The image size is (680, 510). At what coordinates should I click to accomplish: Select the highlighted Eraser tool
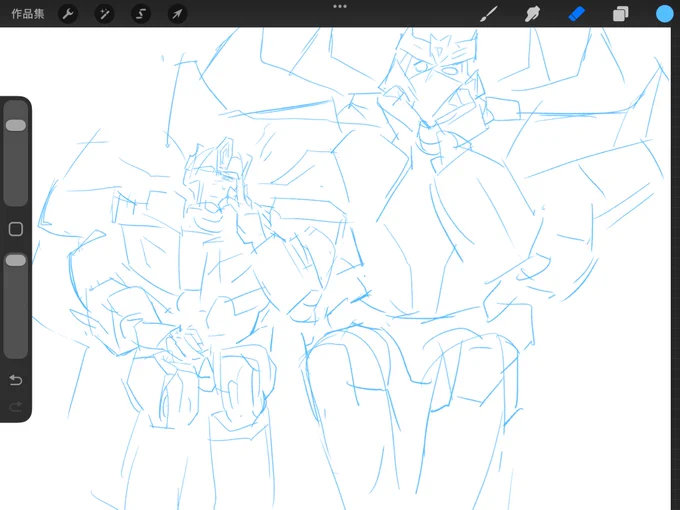click(577, 14)
